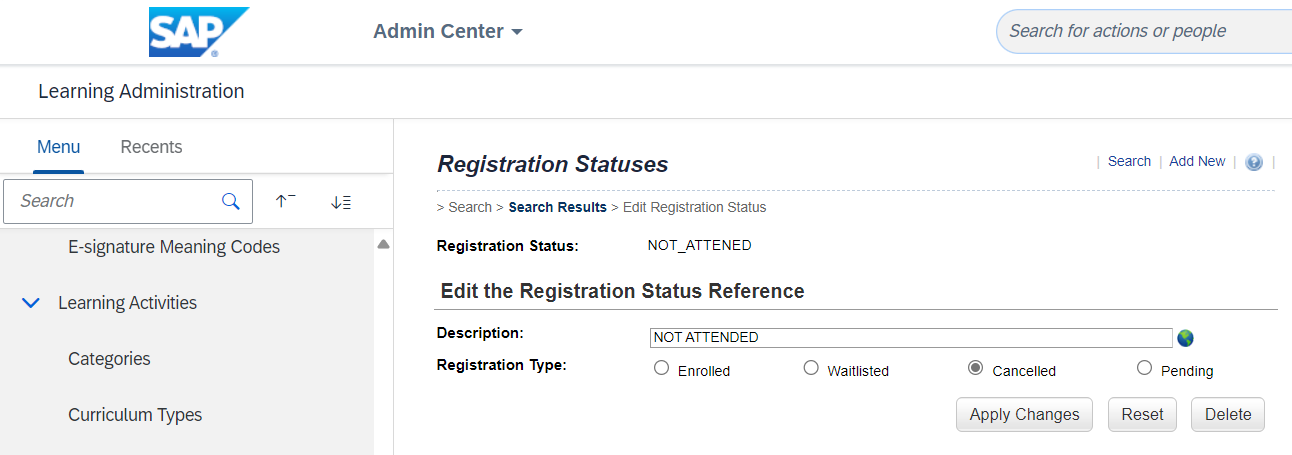Click the expand-all list icon
The width and height of the screenshot is (1292, 455).
[341, 202]
